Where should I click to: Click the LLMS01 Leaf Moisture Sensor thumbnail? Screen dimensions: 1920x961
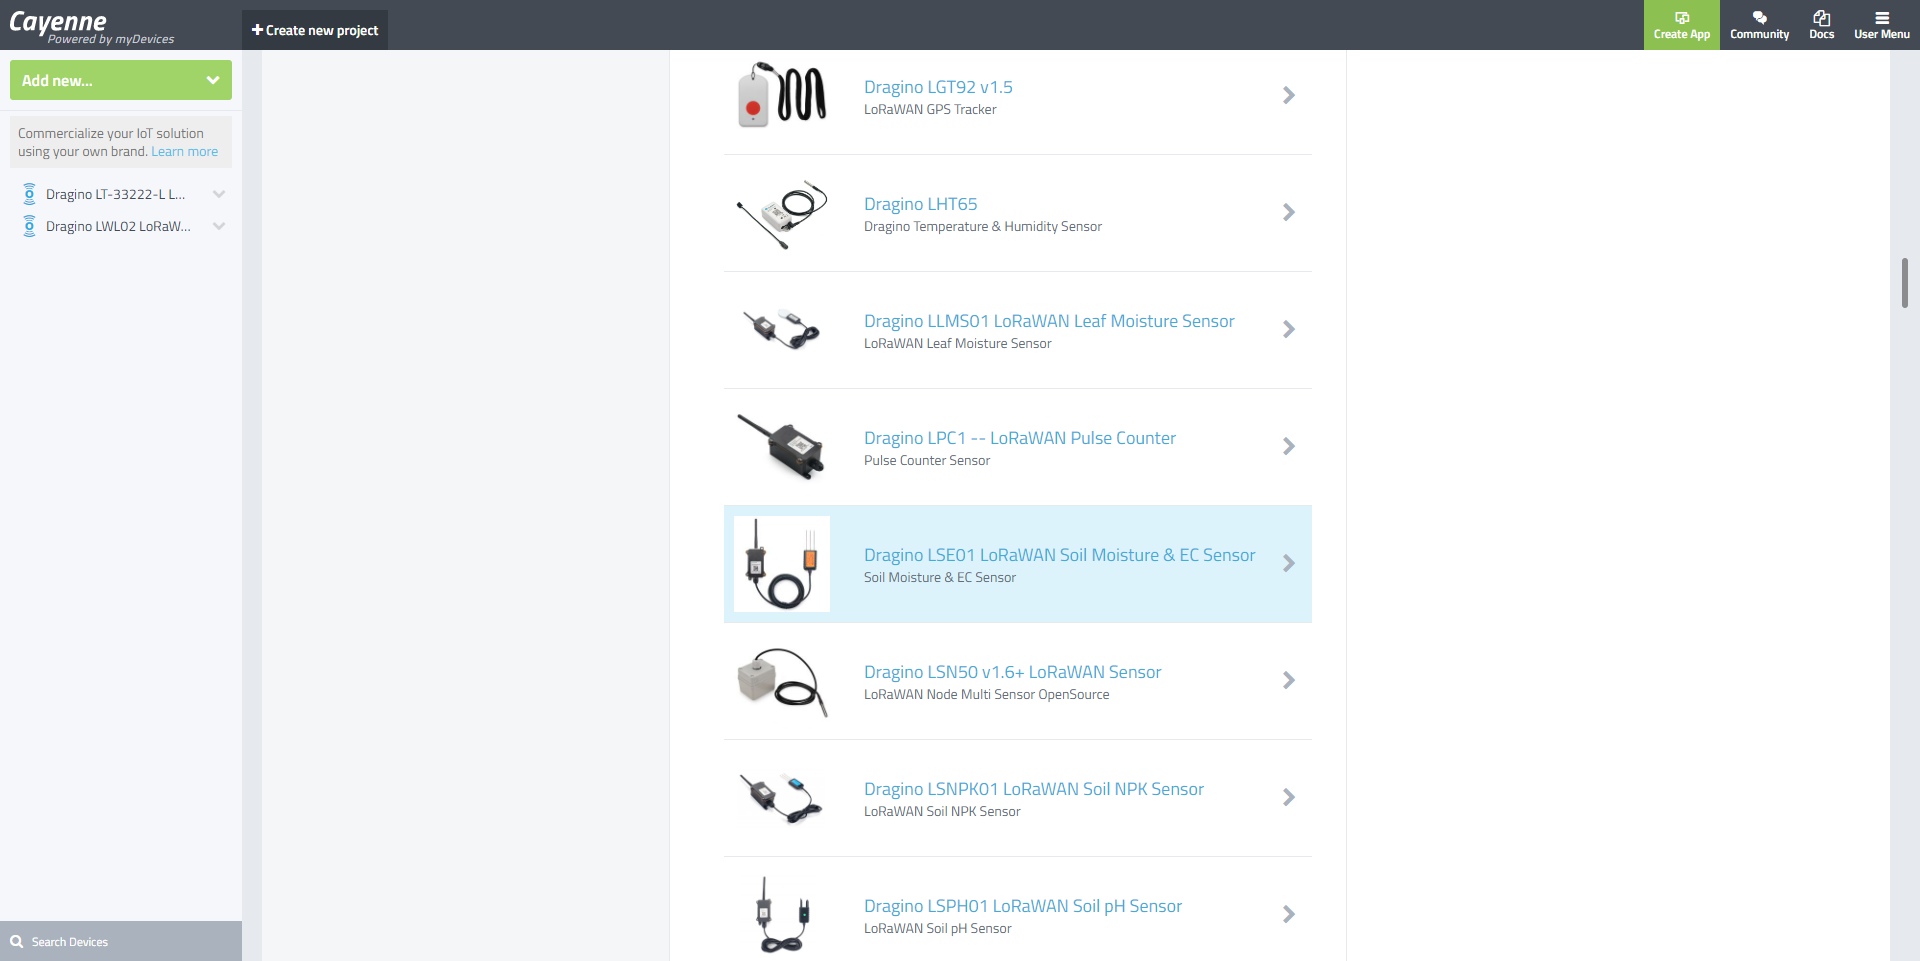pyautogui.click(x=782, y=329)
